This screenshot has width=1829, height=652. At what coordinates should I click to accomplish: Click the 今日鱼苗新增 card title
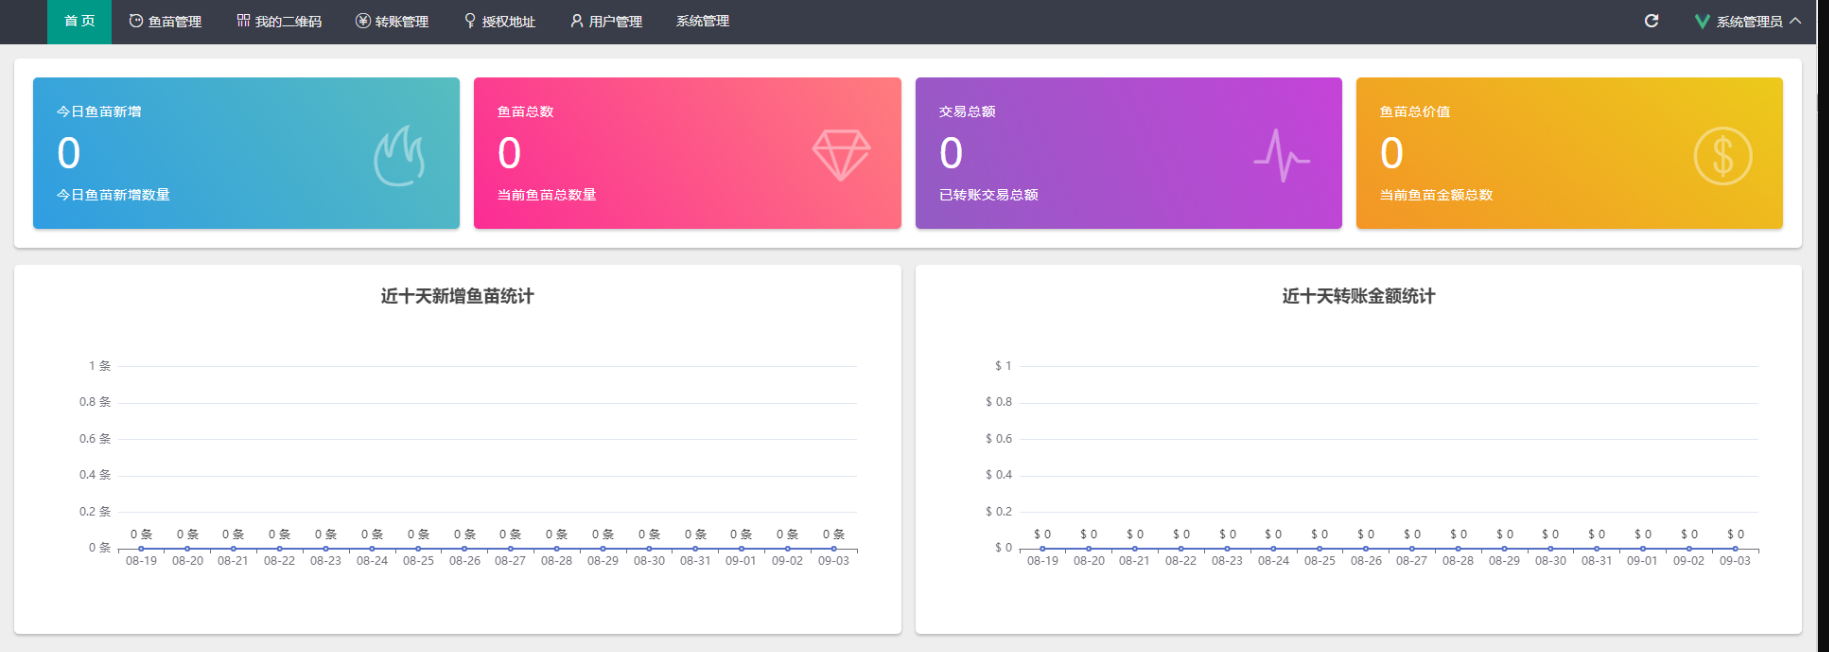point(99,112)
